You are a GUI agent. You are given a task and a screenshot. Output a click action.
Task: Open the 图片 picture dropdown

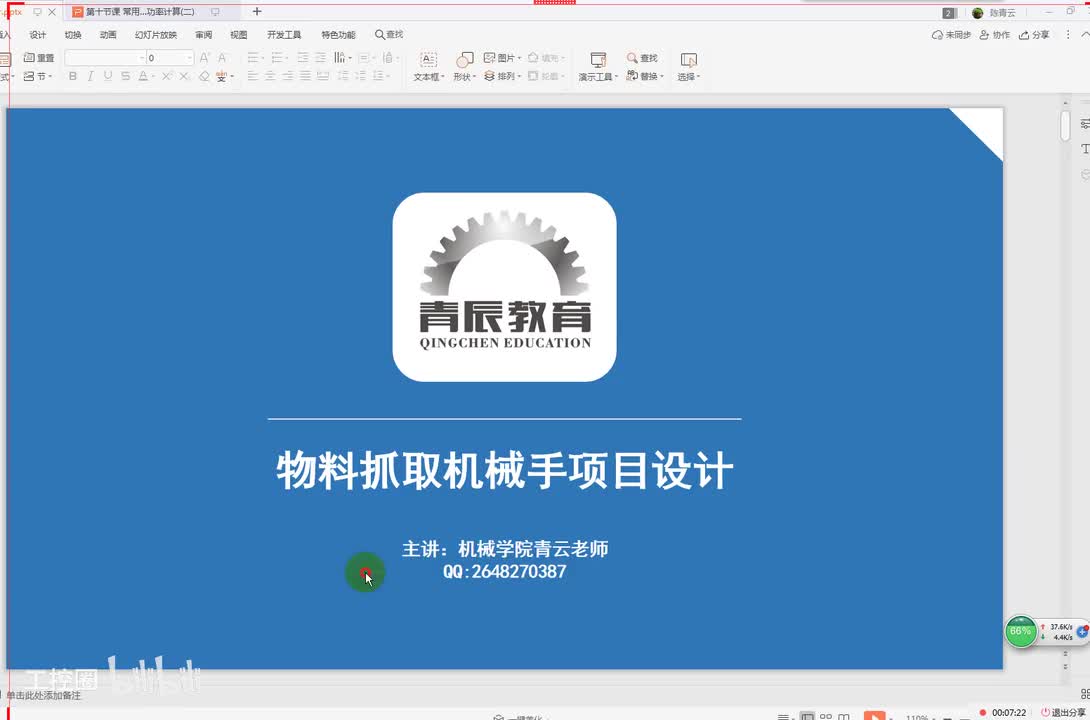[502, 58]
